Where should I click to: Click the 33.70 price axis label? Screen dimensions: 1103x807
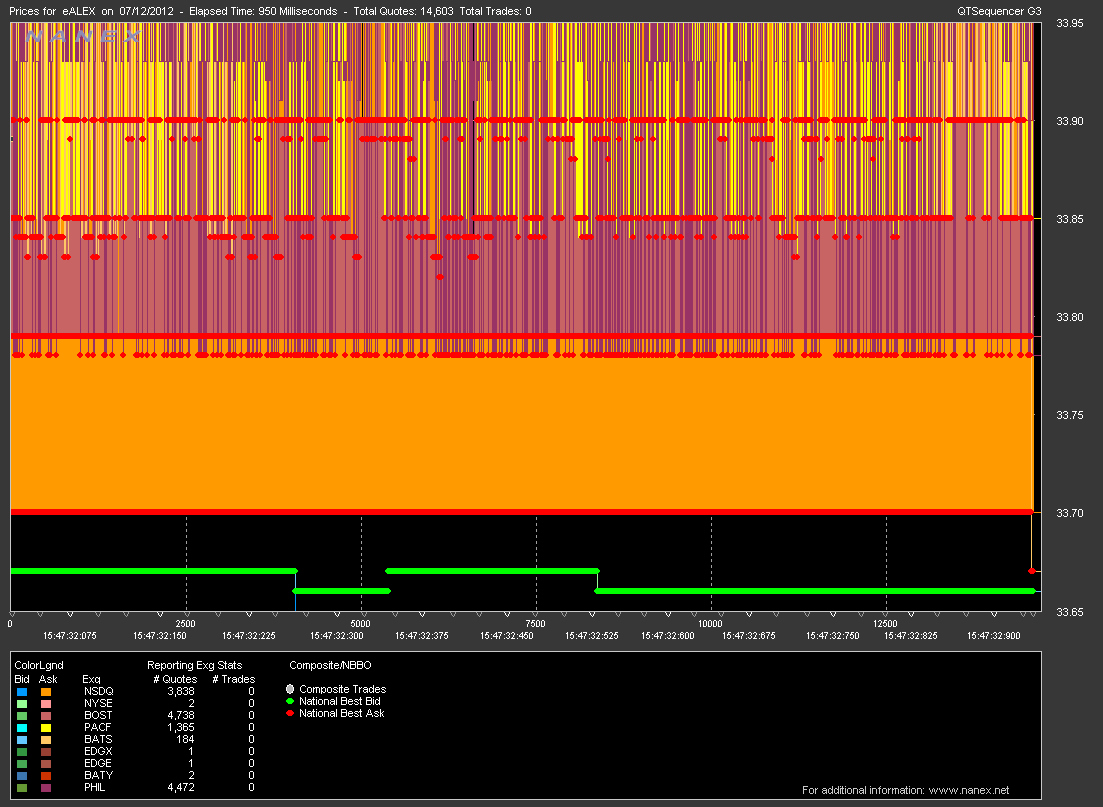pos(1070,514)
